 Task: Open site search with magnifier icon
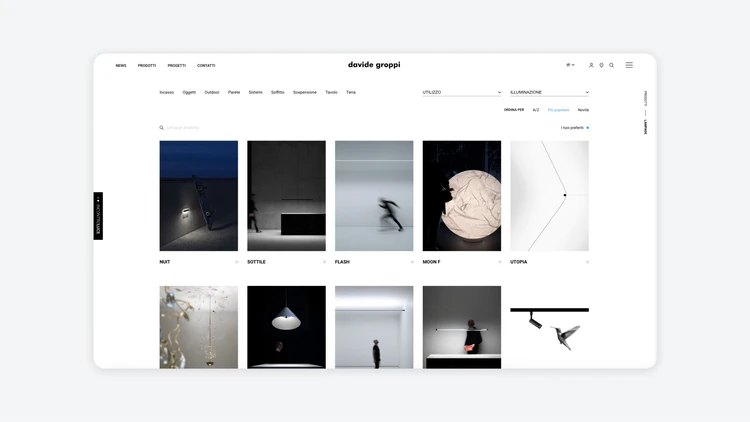click(612, 65)
